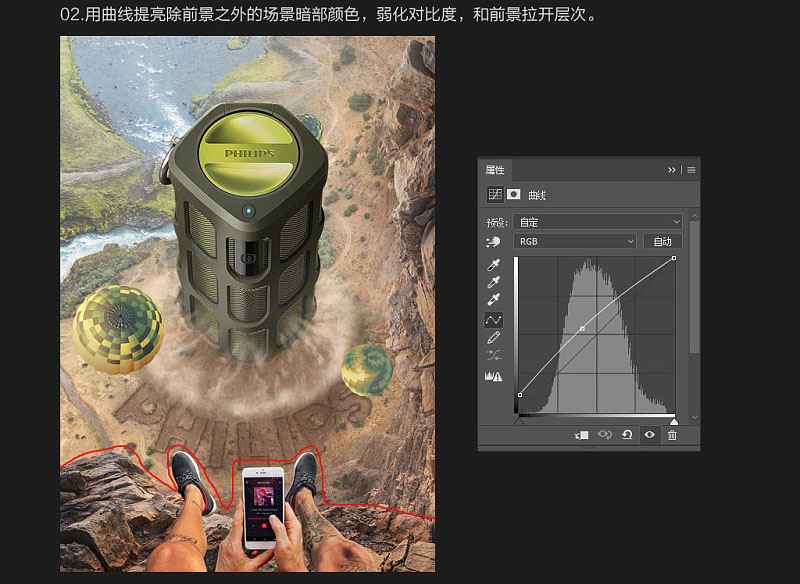
Task: Click the 自动 auto-adjust button
Action: click(665, 241)
